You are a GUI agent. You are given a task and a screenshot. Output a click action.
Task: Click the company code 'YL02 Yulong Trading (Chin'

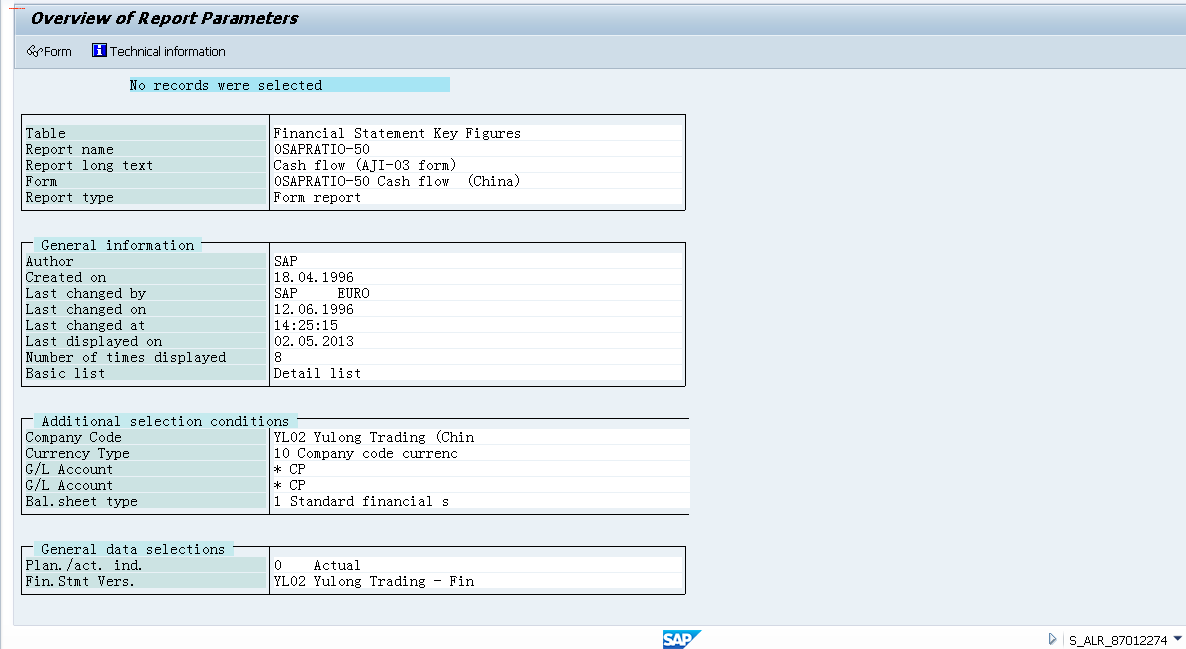click(374, 437)
